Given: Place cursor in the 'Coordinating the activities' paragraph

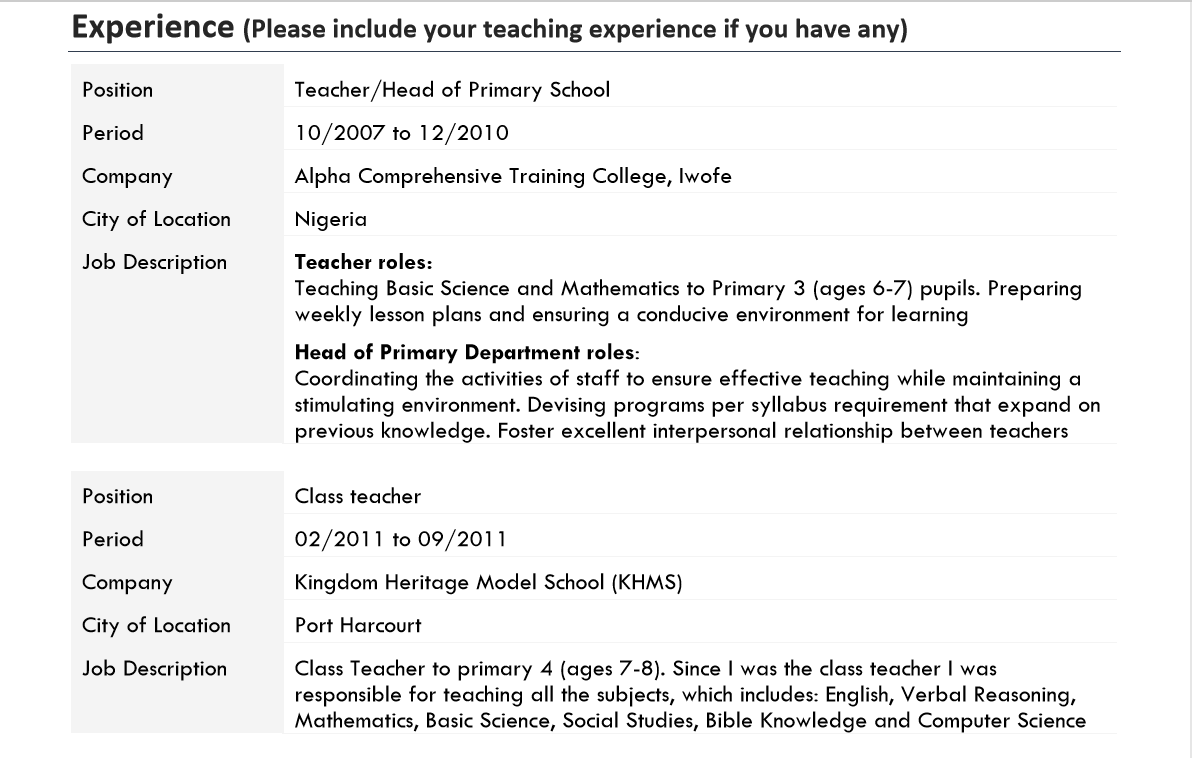Looking at the screenshot, I should (688, 405).
